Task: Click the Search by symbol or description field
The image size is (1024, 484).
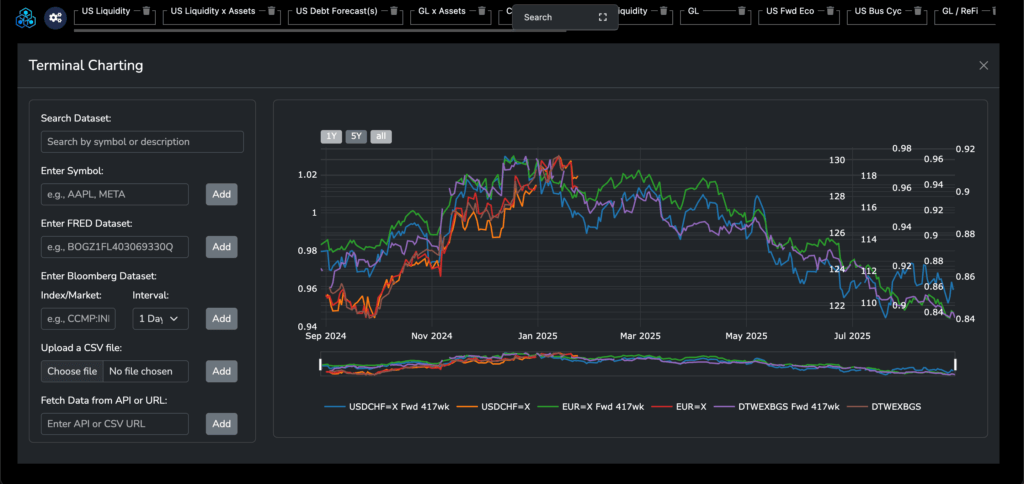Action: click(x=142, y=142)
